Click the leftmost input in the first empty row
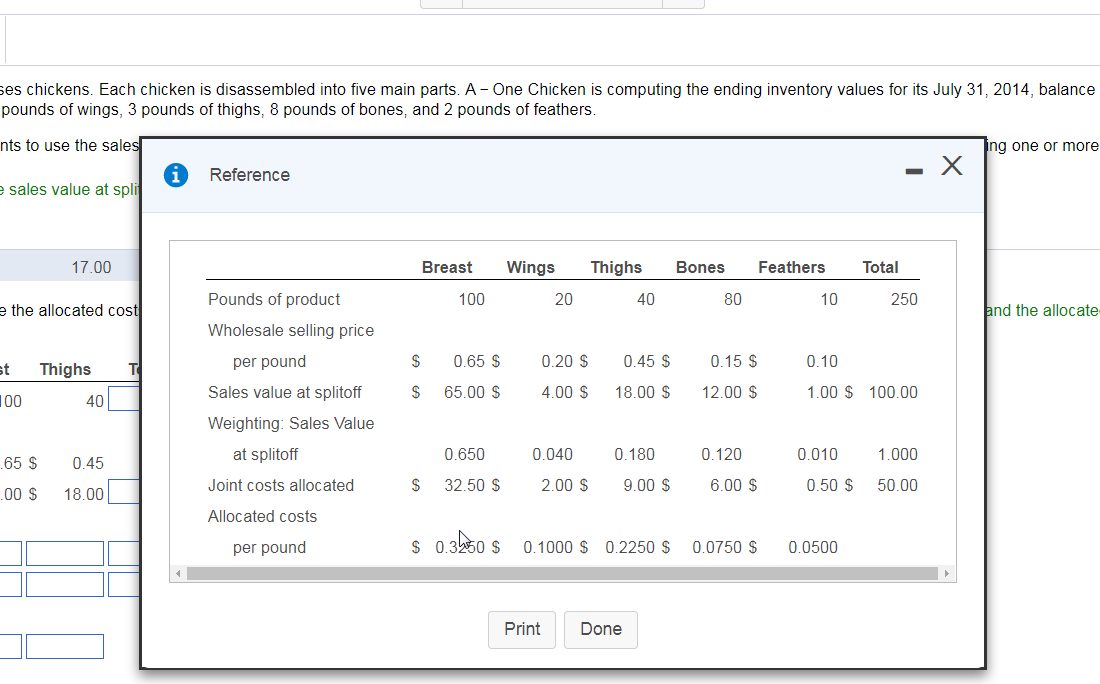1100x684 pixels. point(10,553)
